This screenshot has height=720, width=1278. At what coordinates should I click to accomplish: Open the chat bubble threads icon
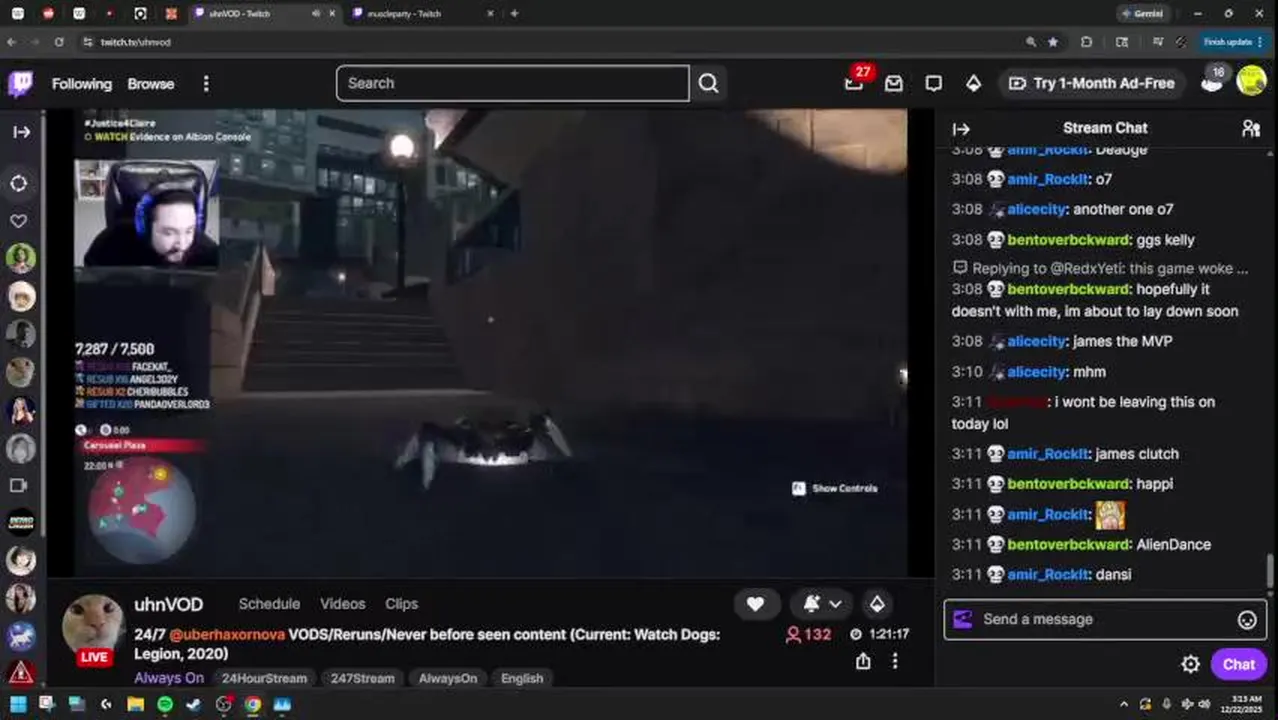click(x=933, y=84)
